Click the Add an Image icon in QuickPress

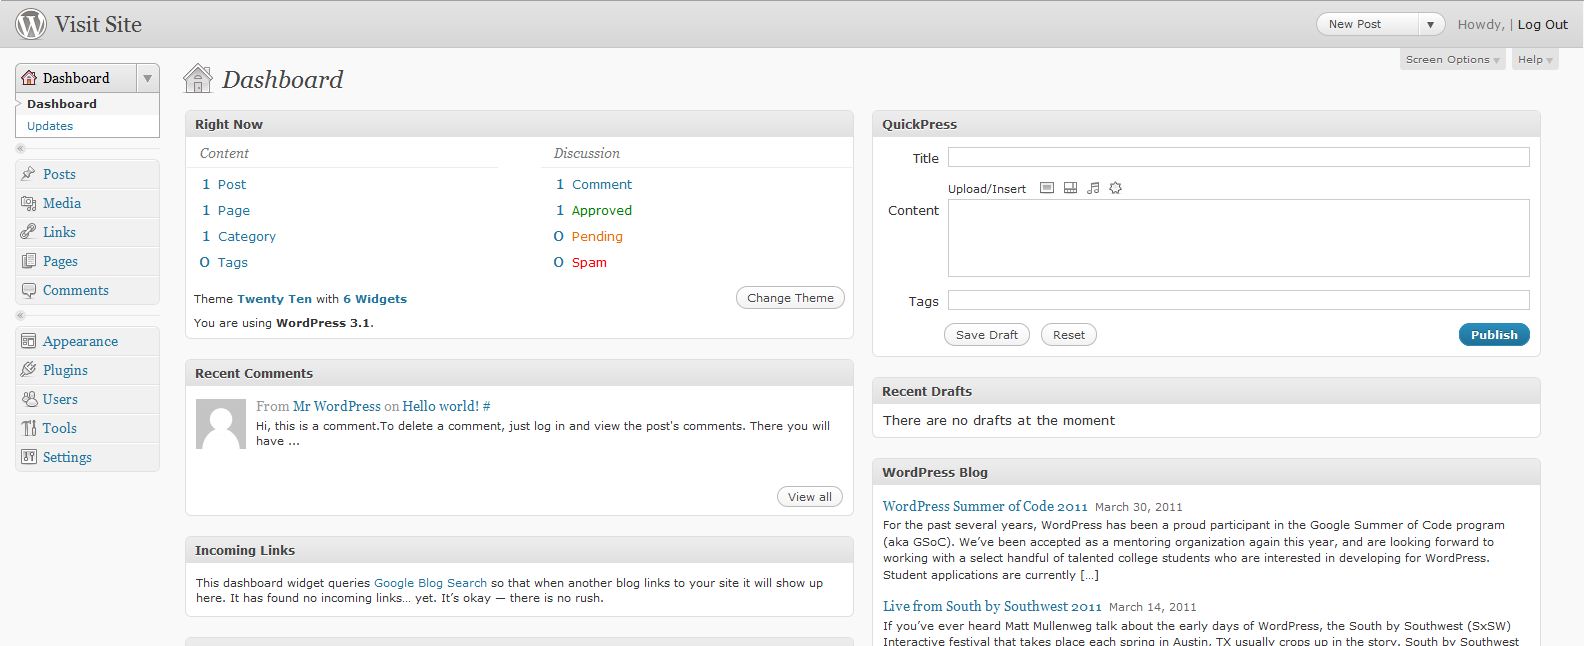click(1047, 188)
